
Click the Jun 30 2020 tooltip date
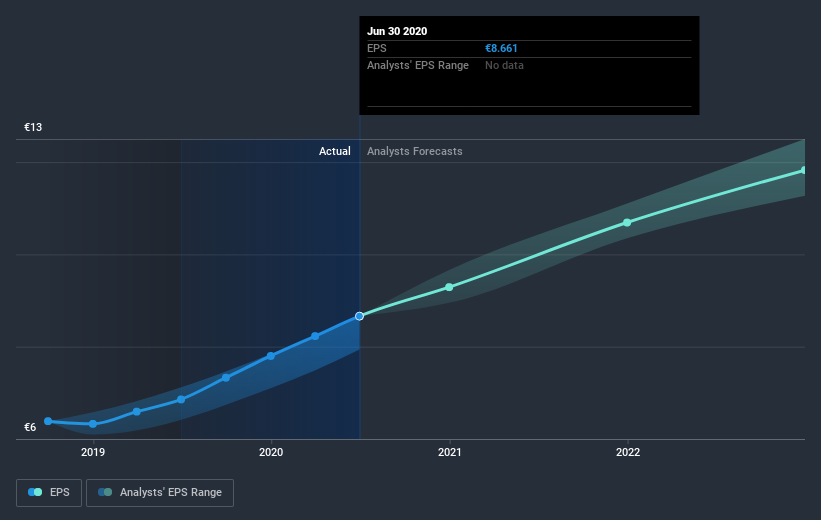[x=397, y=31]
